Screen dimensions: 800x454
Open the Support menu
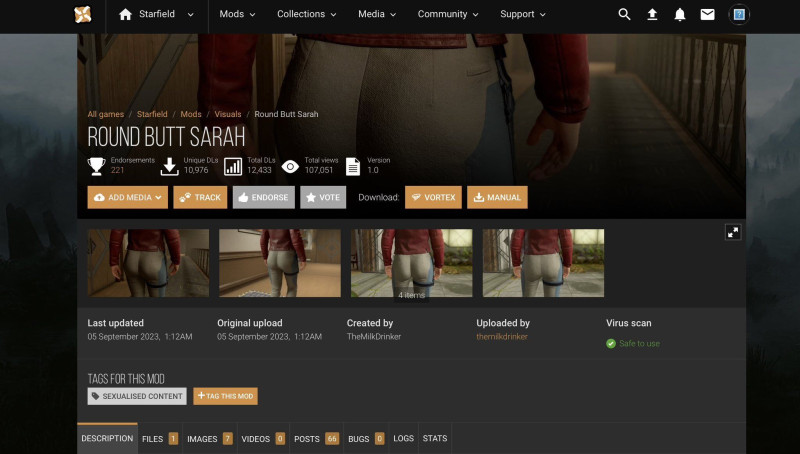522,14
